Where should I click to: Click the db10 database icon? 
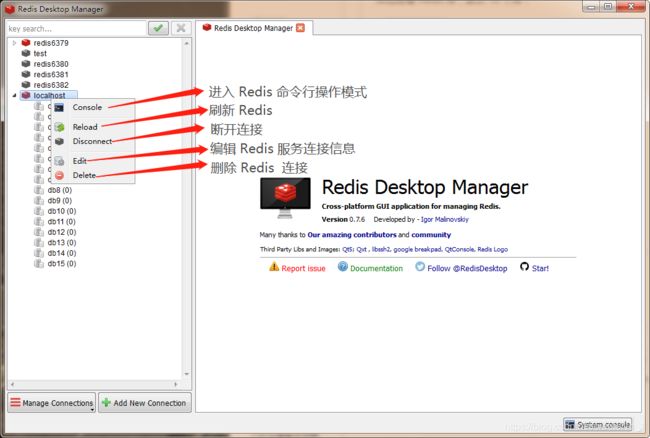pos(39,211)
